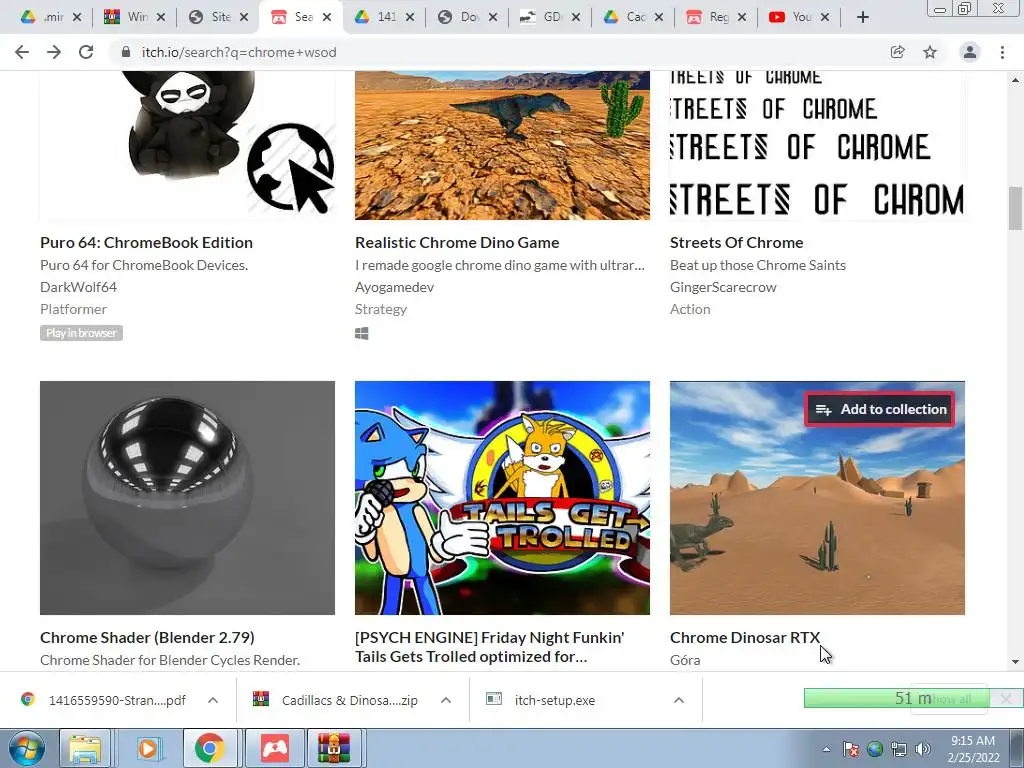
Task: Click the lock icon in address bar
Action: click(x=126, y=52)
